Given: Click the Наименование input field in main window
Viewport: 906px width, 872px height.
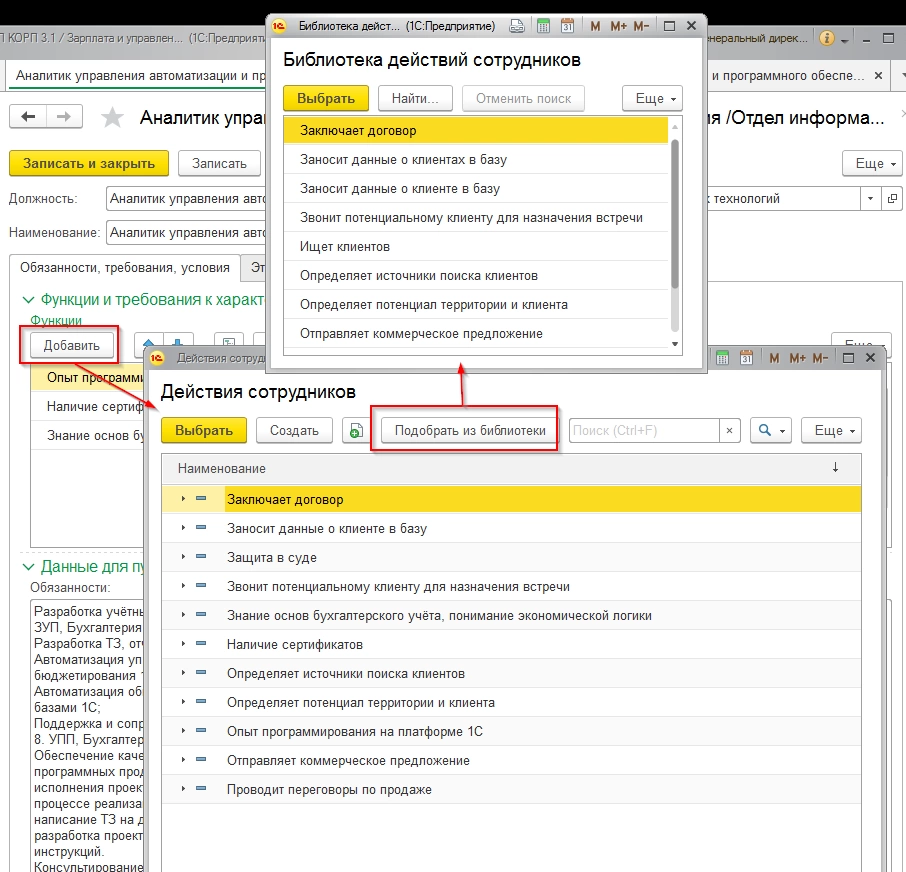Looking at the screenshot, I should pyautogui.click(x=186, y=233).
